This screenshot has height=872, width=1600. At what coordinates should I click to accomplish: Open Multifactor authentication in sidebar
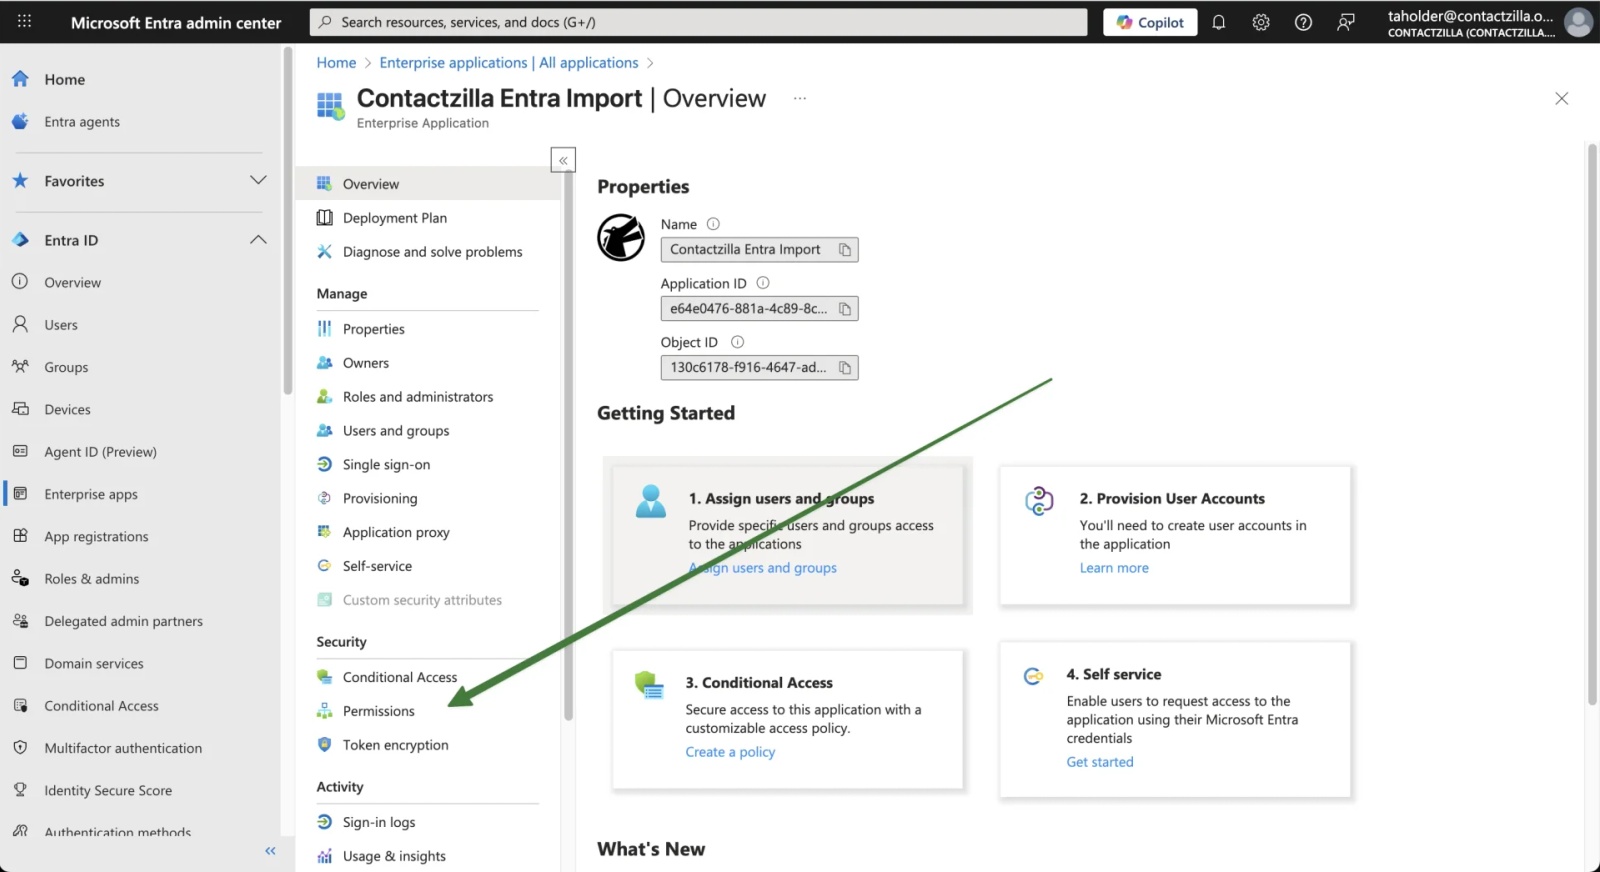(x=123, y=748)
